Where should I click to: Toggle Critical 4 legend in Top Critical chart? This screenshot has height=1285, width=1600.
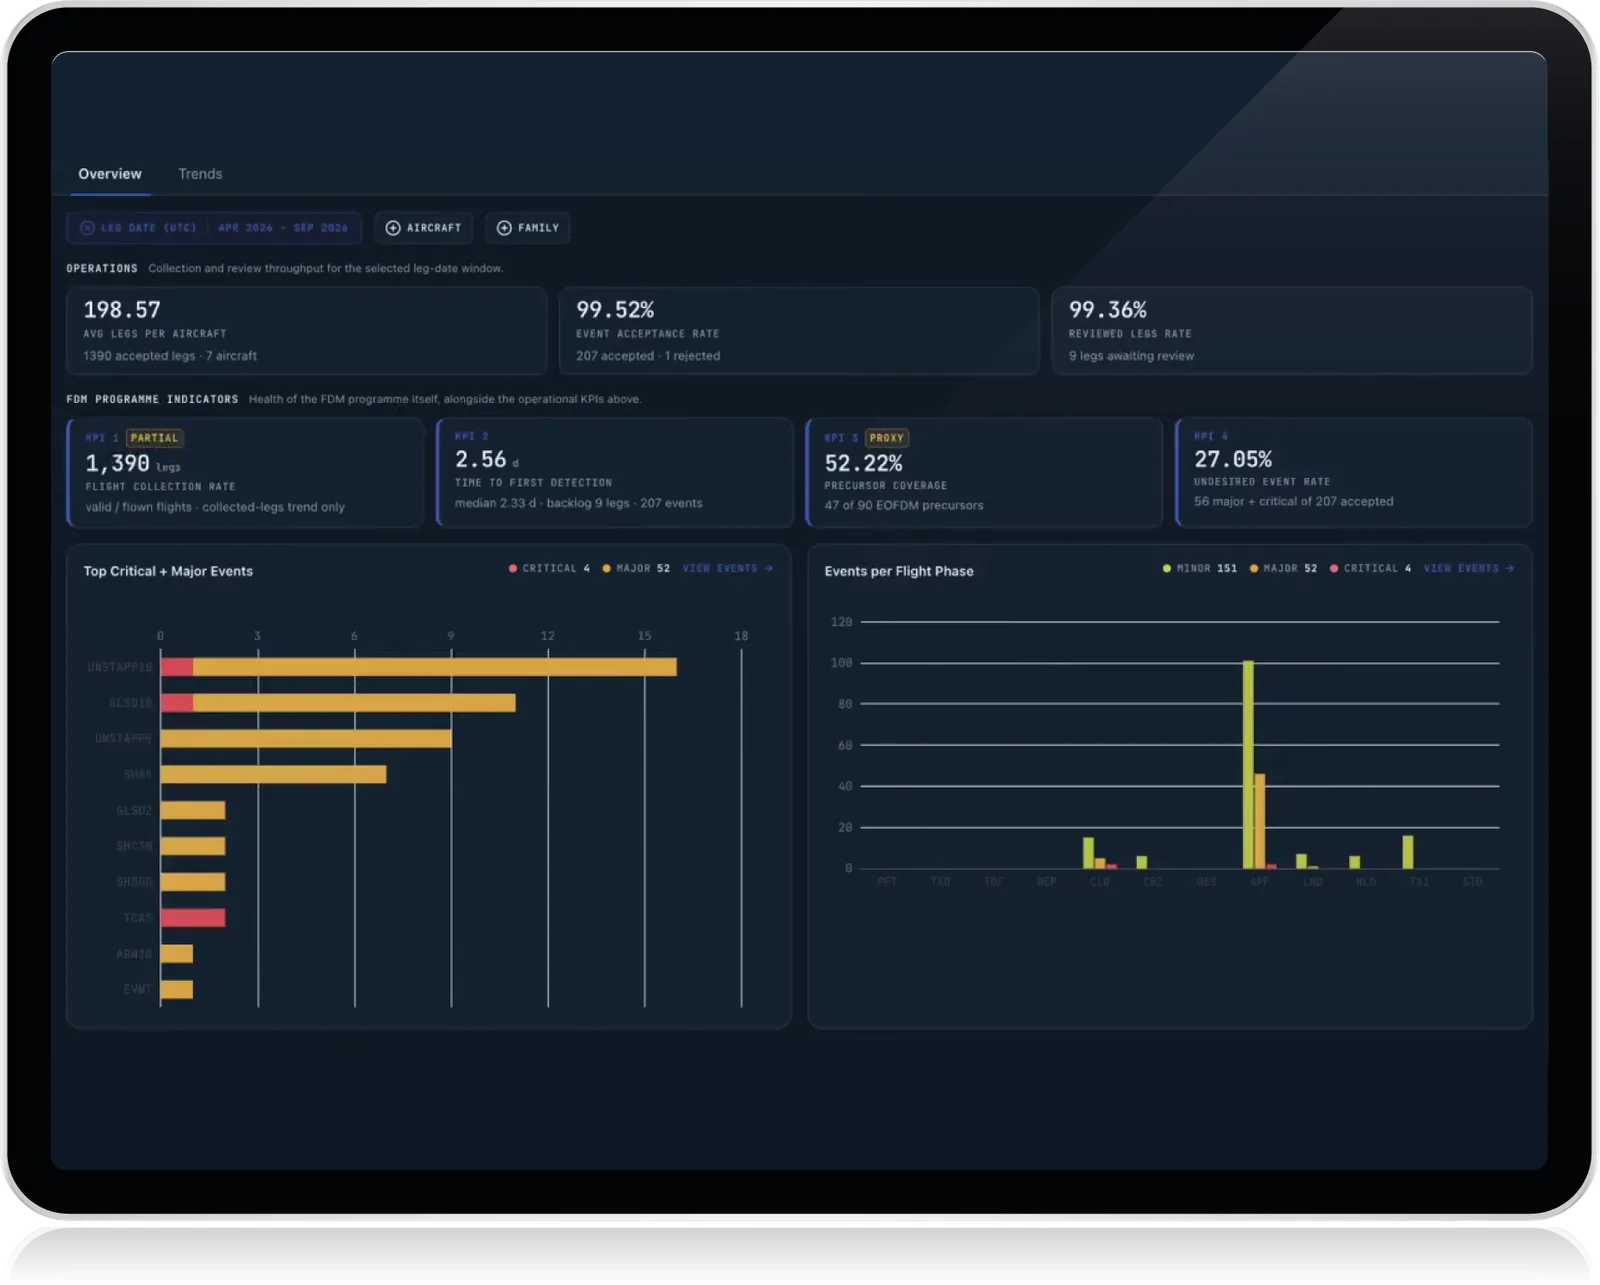pos(550,568)
